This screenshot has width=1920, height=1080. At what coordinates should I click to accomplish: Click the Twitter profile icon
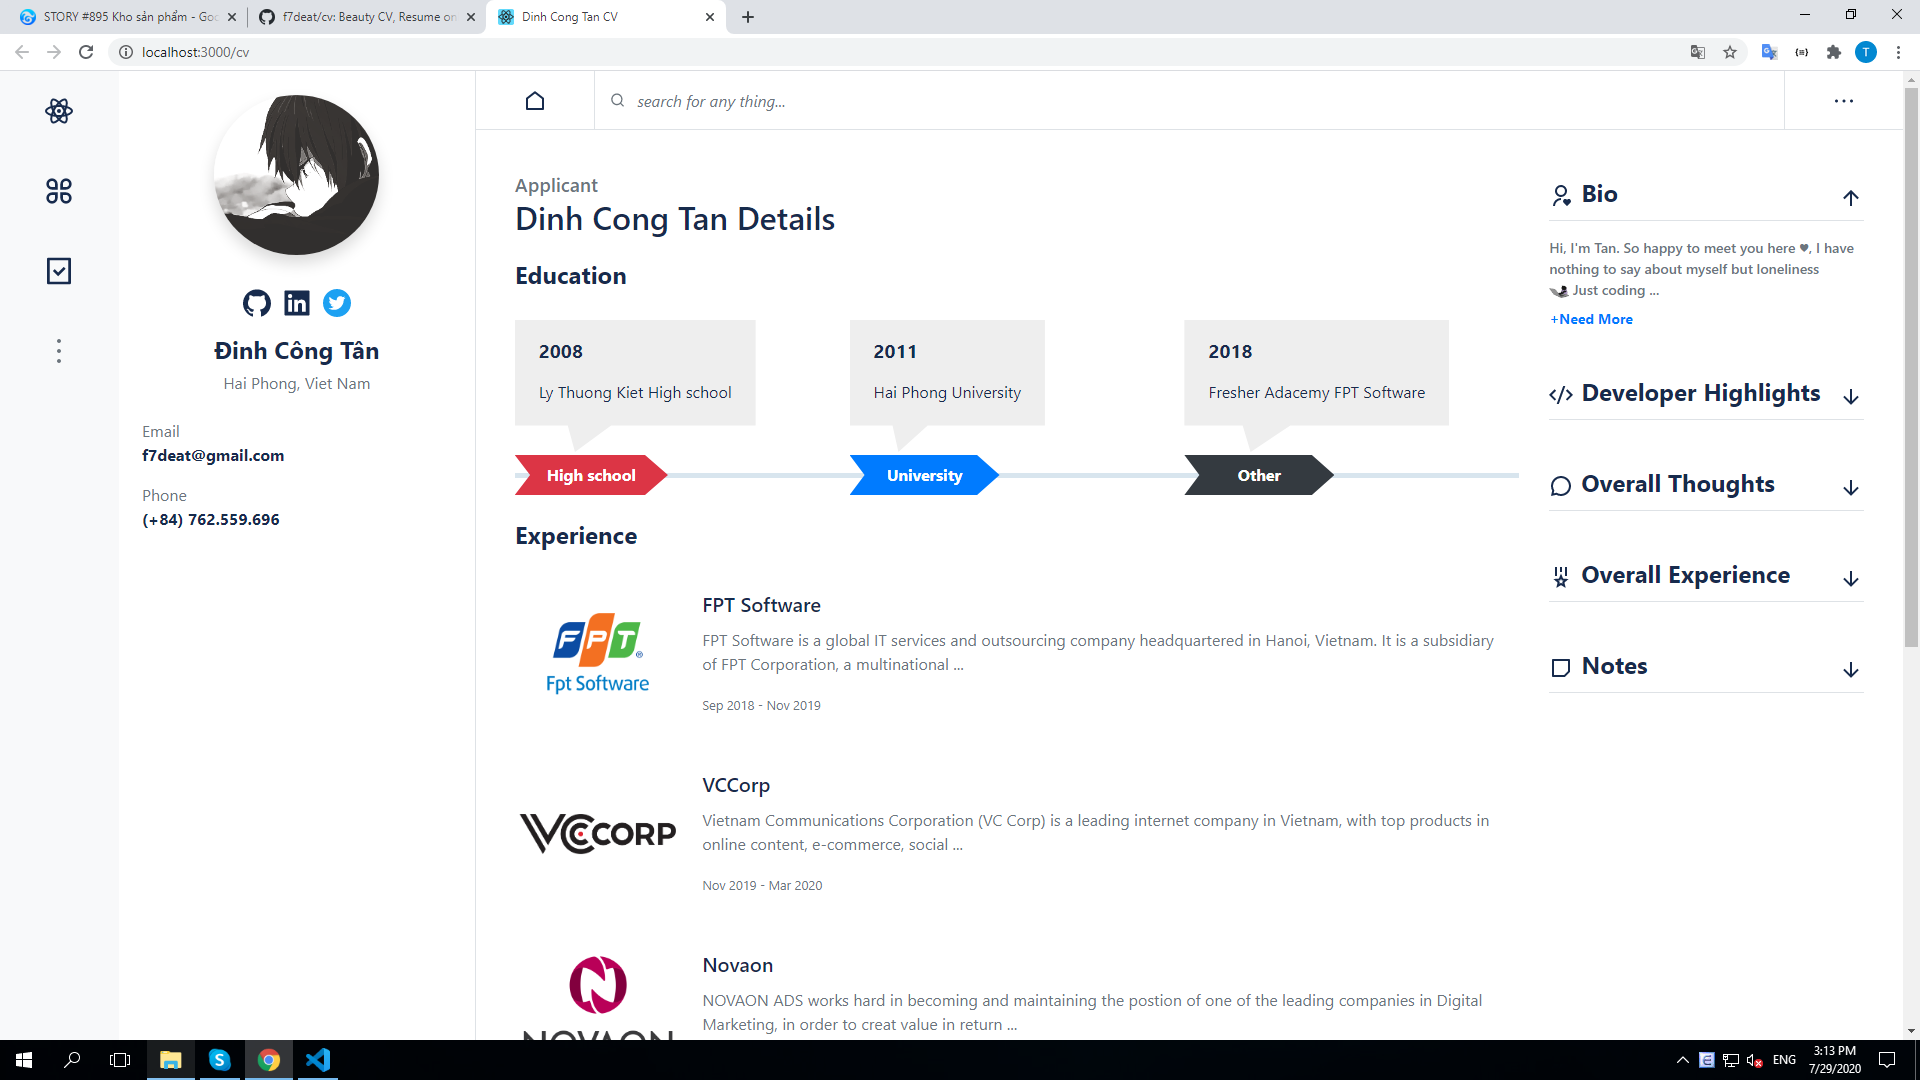pos(338,302)
